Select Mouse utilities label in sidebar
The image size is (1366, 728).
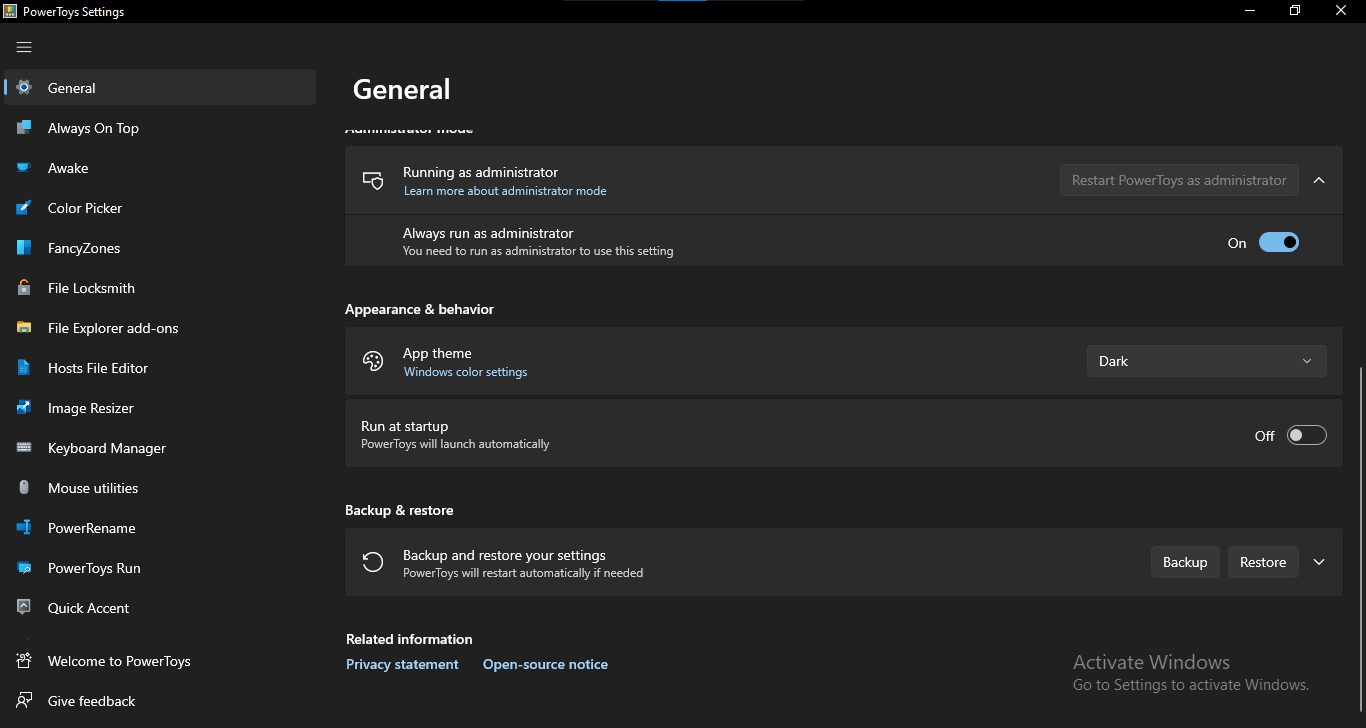pyautogui.click(x=93, y=488)
